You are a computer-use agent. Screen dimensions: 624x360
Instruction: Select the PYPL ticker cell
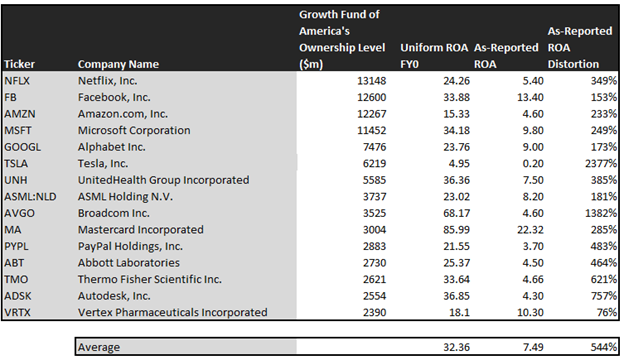16,247
